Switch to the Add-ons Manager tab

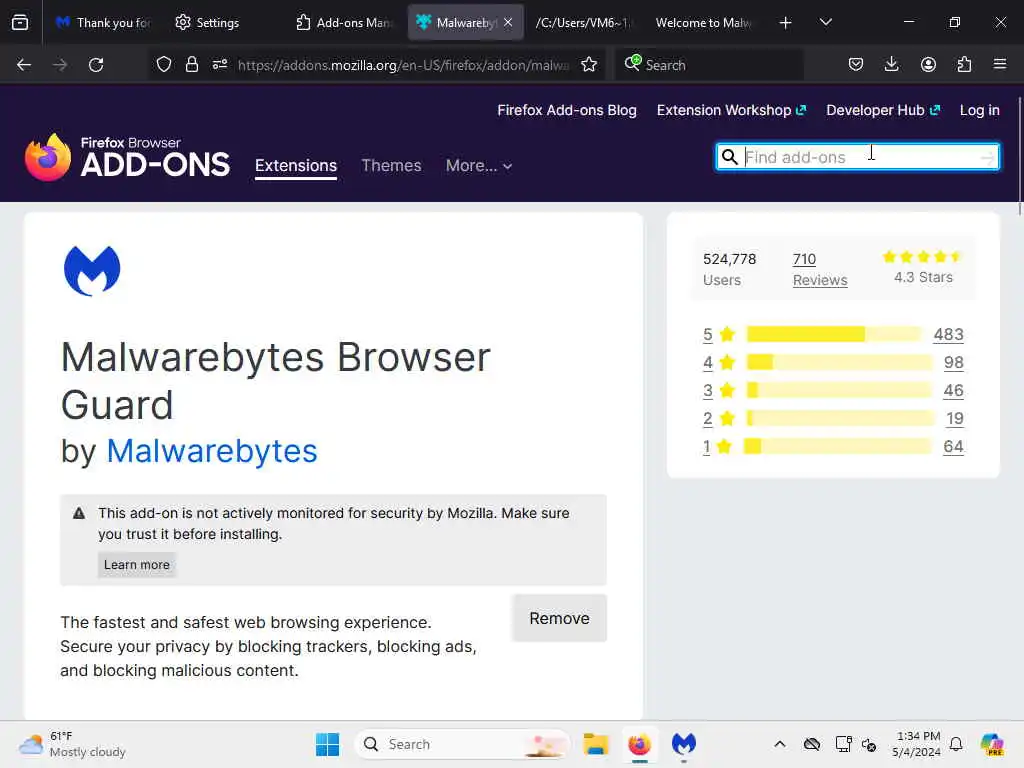344,22
